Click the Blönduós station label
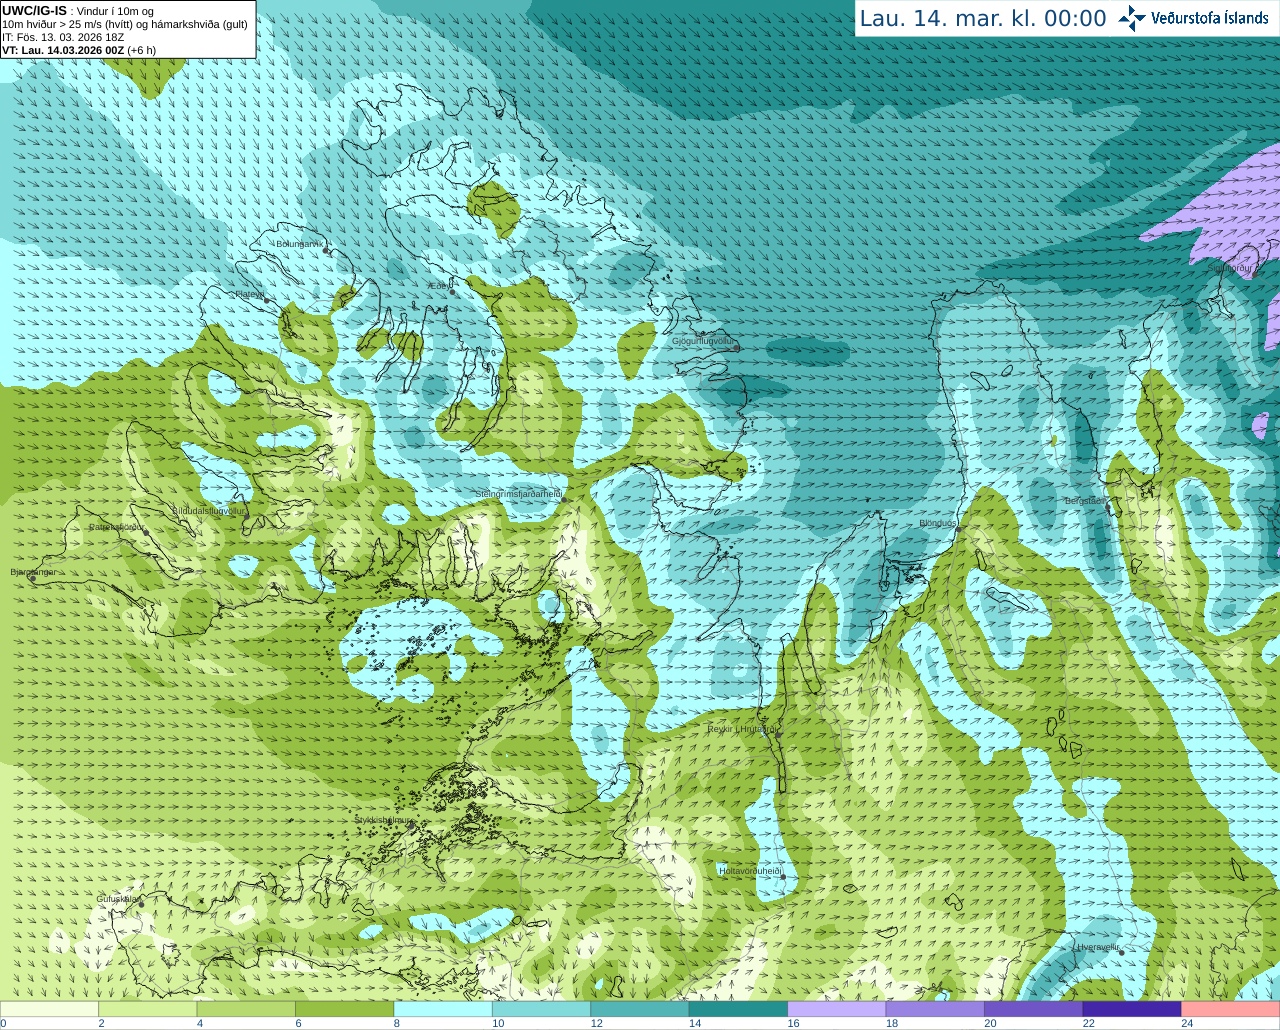The image size is (1280, 1030). pyautogui.click(x=938, y=523)
